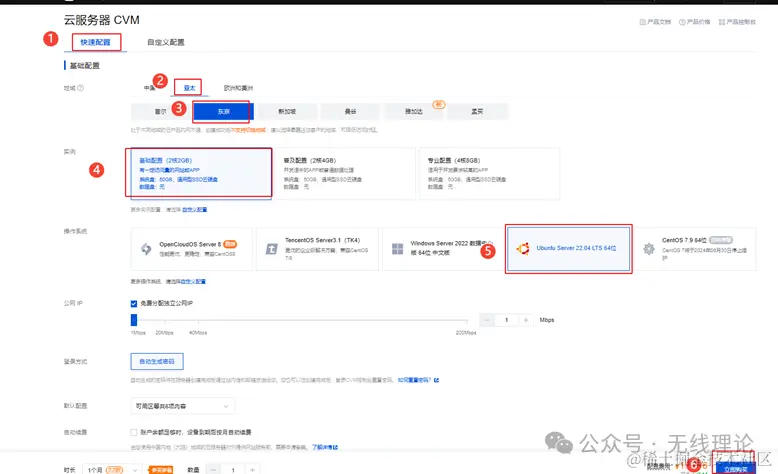Increase bandwidth with the plus stepper

click(525, 320)
